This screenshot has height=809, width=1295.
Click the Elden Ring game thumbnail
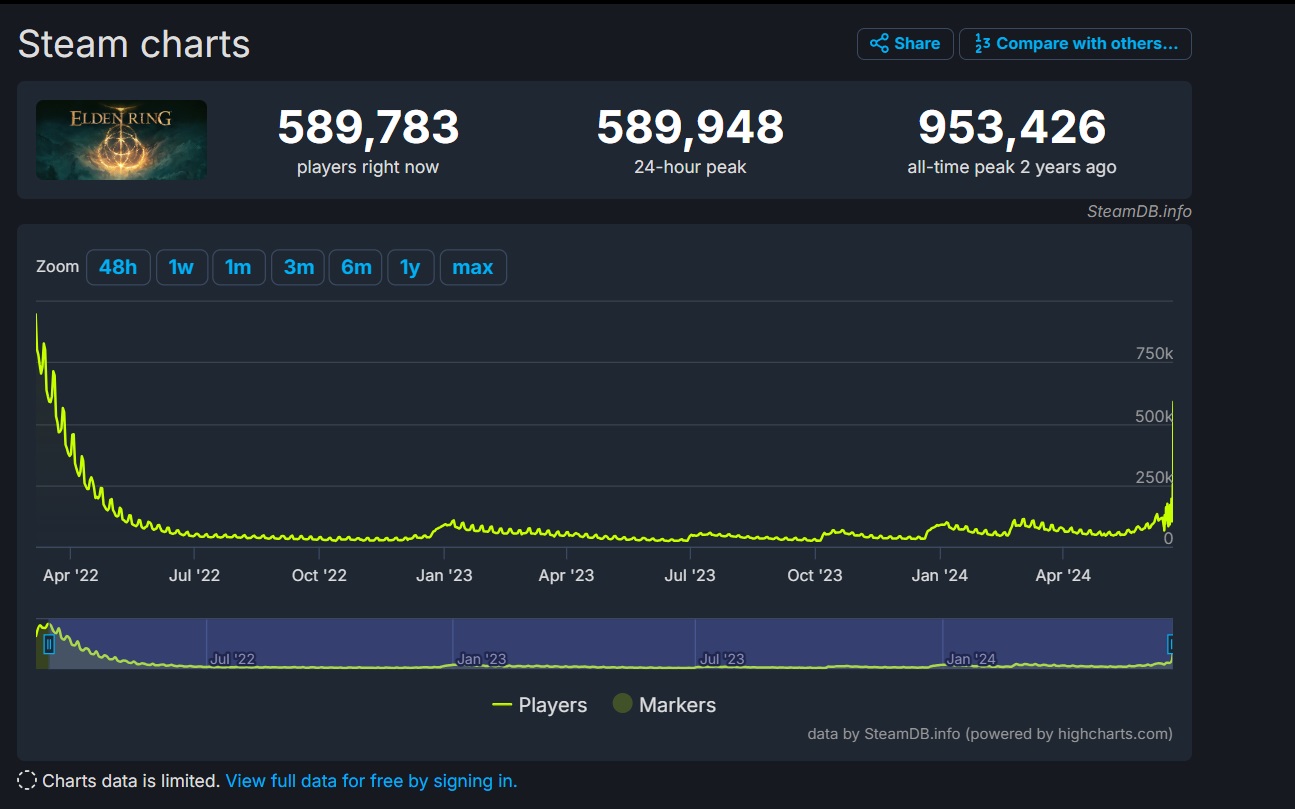[x=121, y=140]
